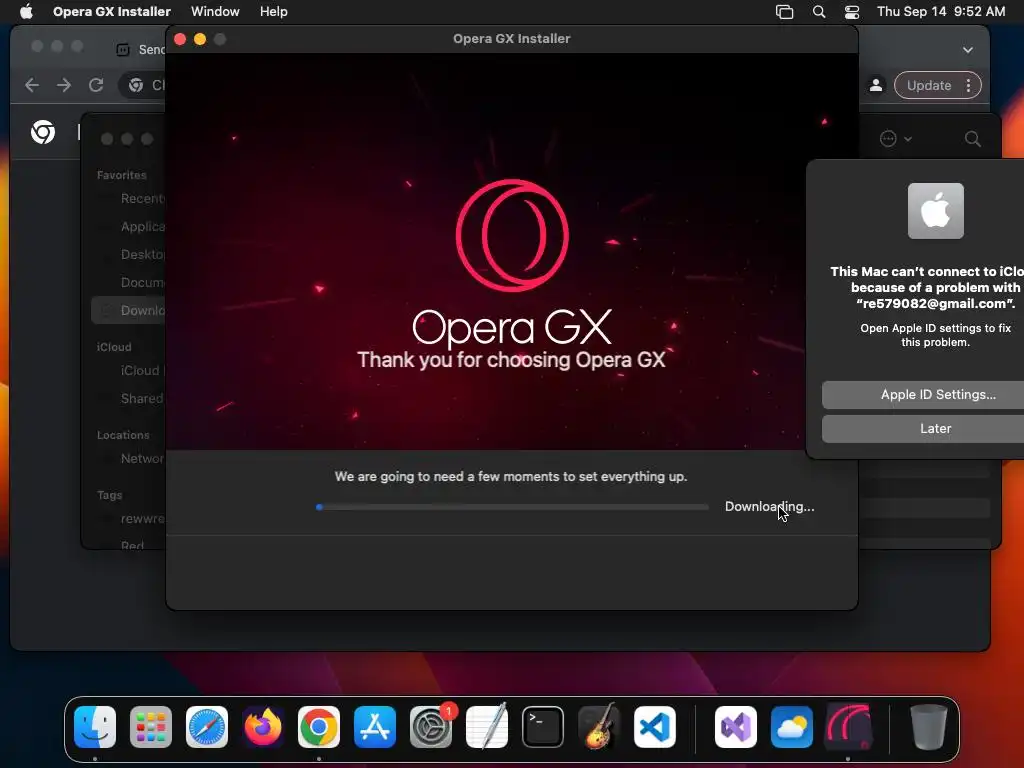Open the Apple menu
This screenshot has height=768, width=1024.
click(26, 11)
